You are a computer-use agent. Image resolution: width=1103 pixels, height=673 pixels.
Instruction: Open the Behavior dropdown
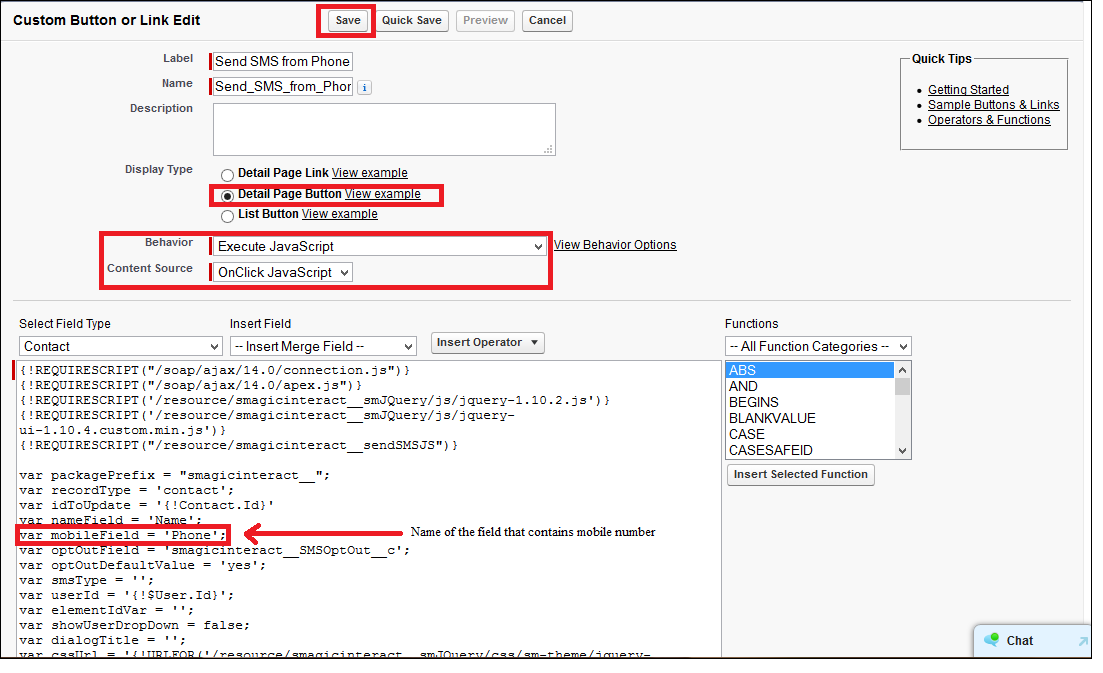(380, 246)
